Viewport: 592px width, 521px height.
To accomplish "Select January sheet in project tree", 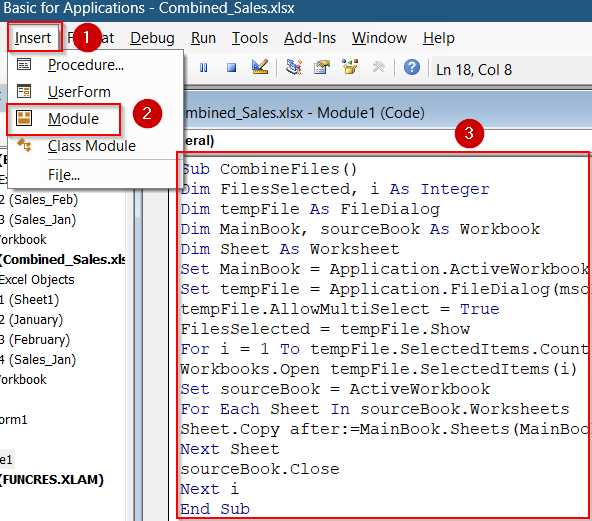I will coord(31,319).
